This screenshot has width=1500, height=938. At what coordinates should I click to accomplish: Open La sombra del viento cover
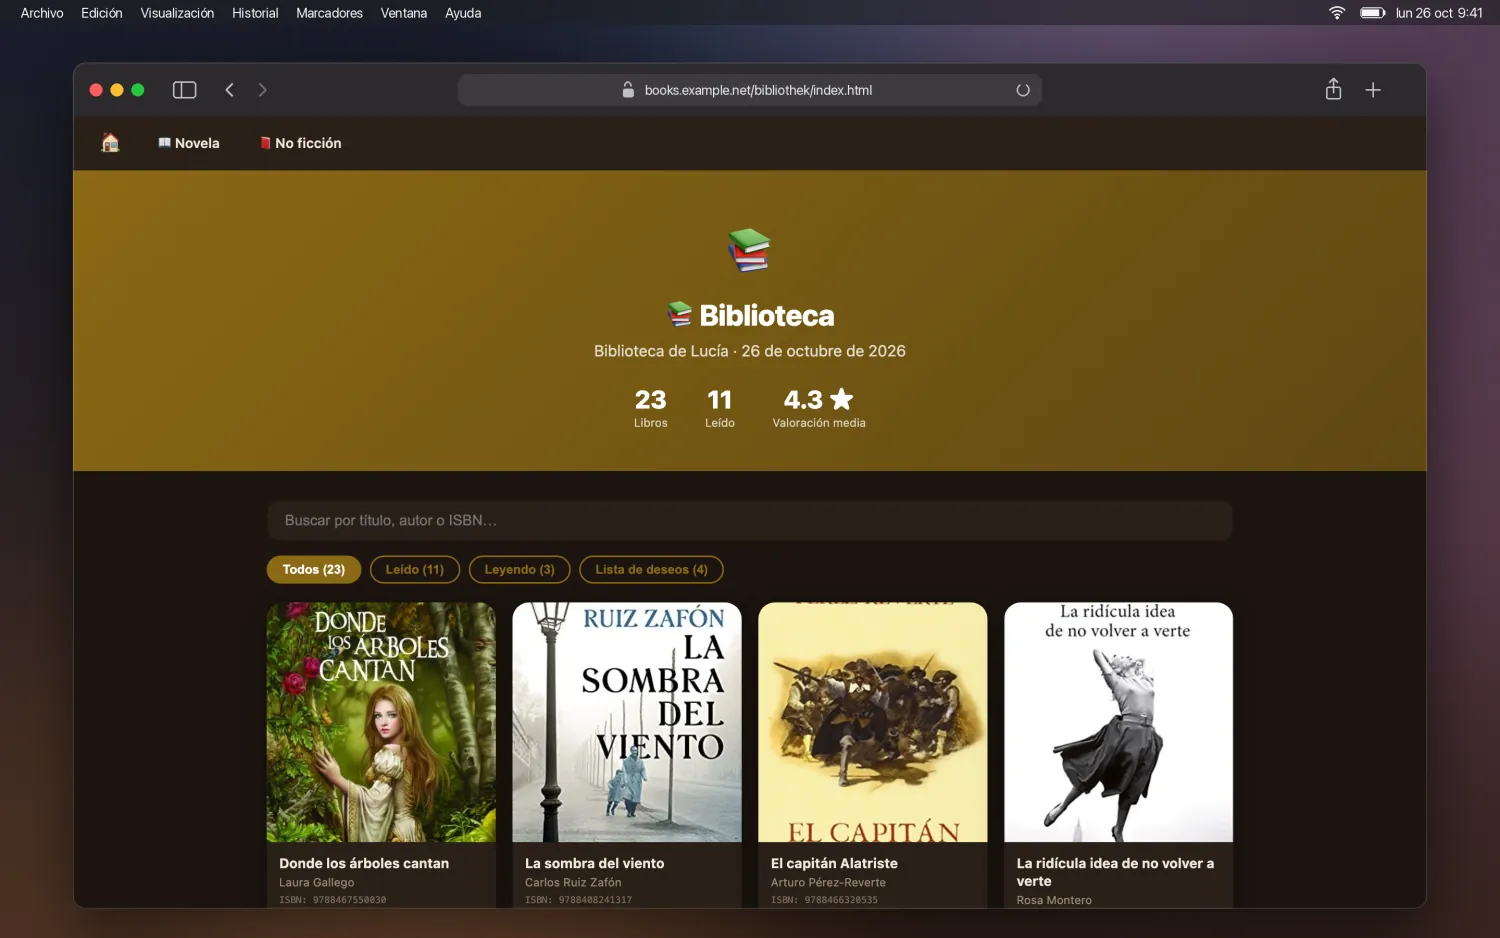point(627,722)
